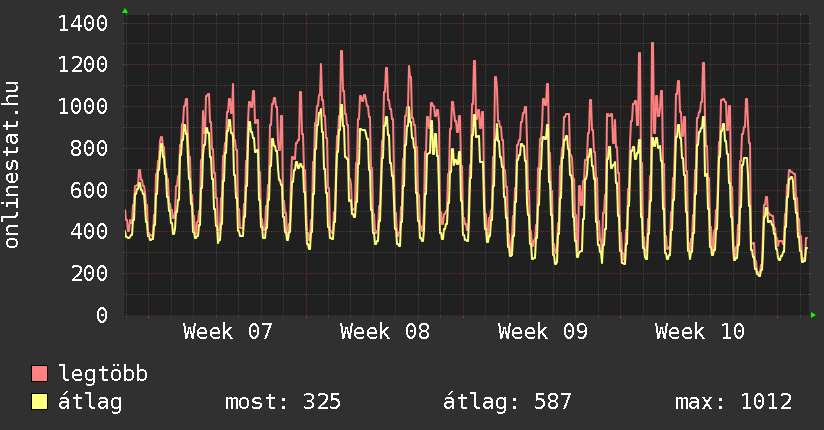Select the Week 08 axis label
Viewport: 824px width, 430px height.
pyautogui.click(x=385, y=332)
